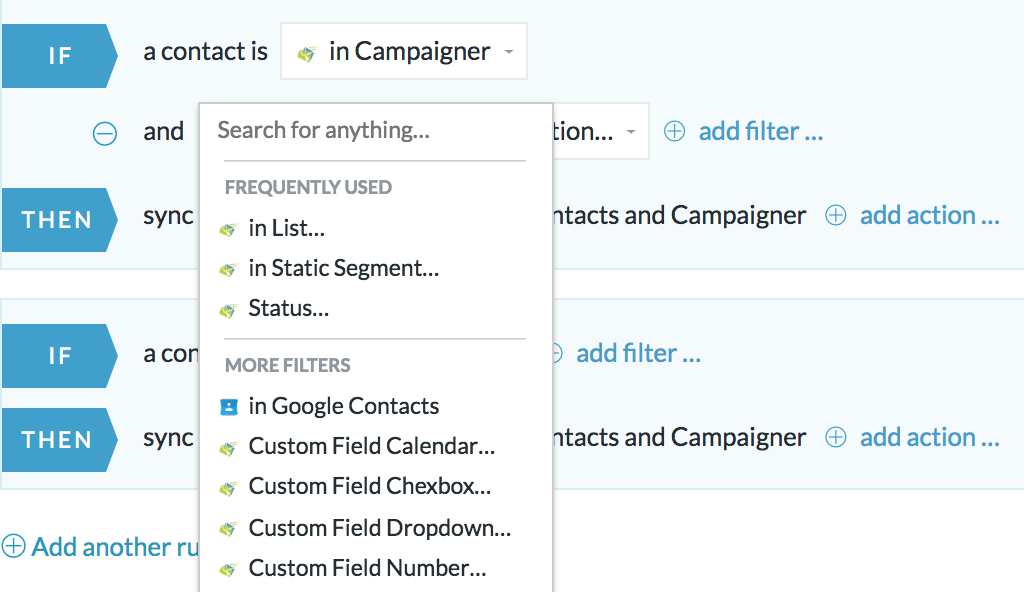Click plus icon beside first 'add filter ...'
This screenshot has width=1024, height=592.
pyautogui.click(x=675, y=131)
